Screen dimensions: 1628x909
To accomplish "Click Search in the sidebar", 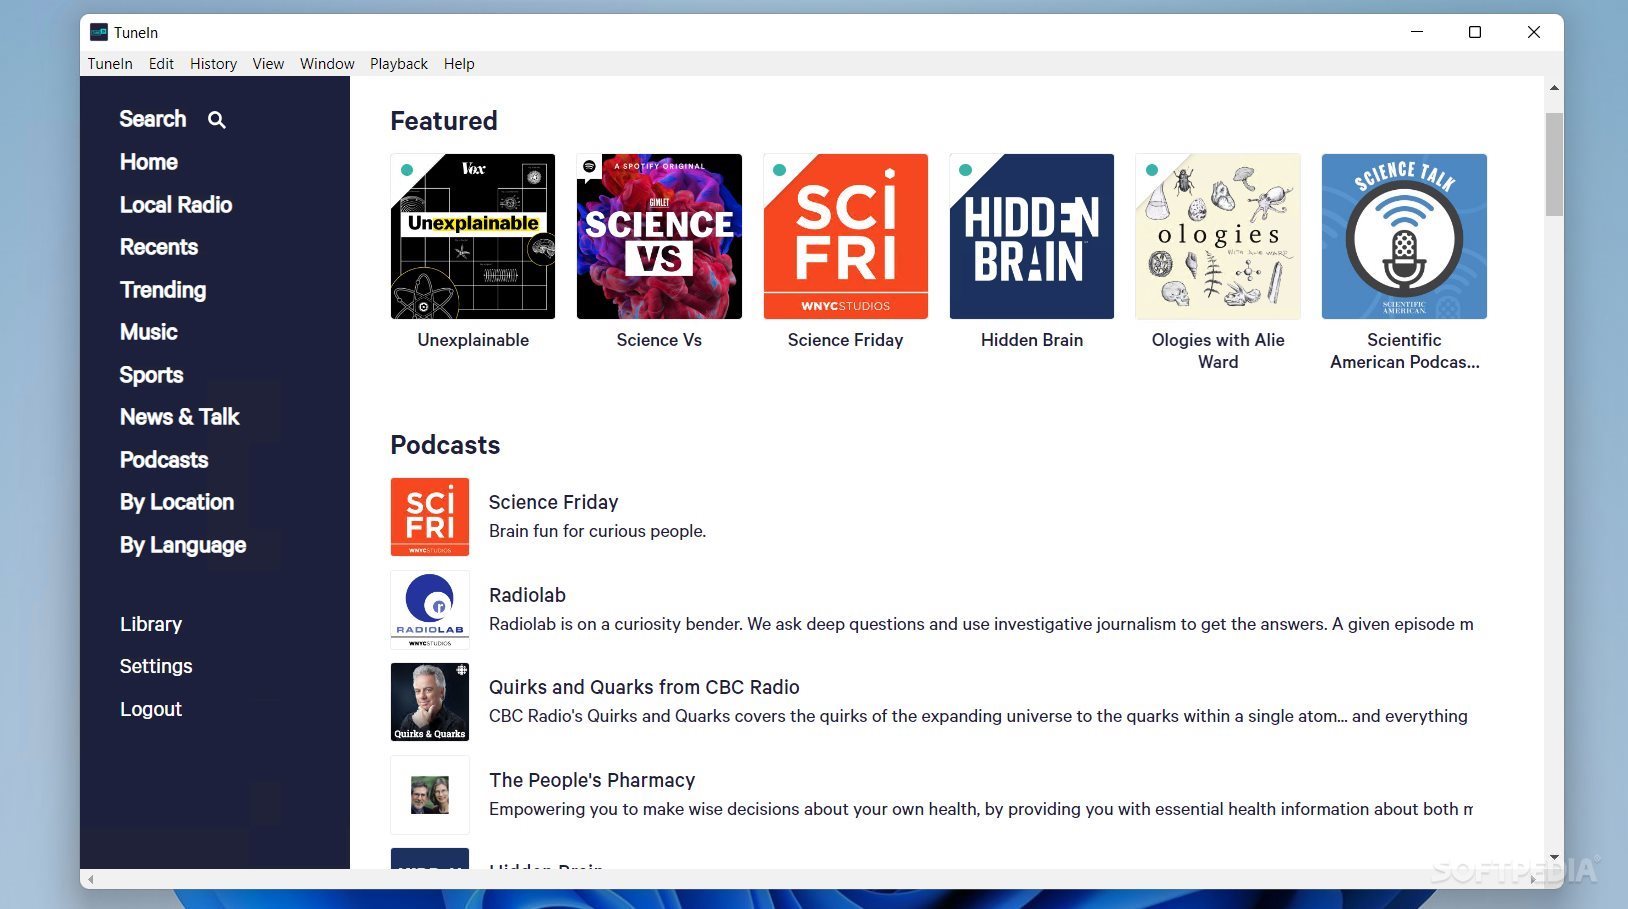I will pos(153,119).
